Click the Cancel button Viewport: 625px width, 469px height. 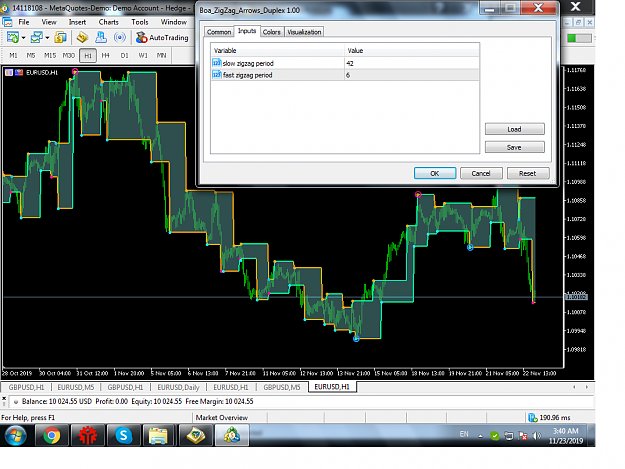point(481,173)
